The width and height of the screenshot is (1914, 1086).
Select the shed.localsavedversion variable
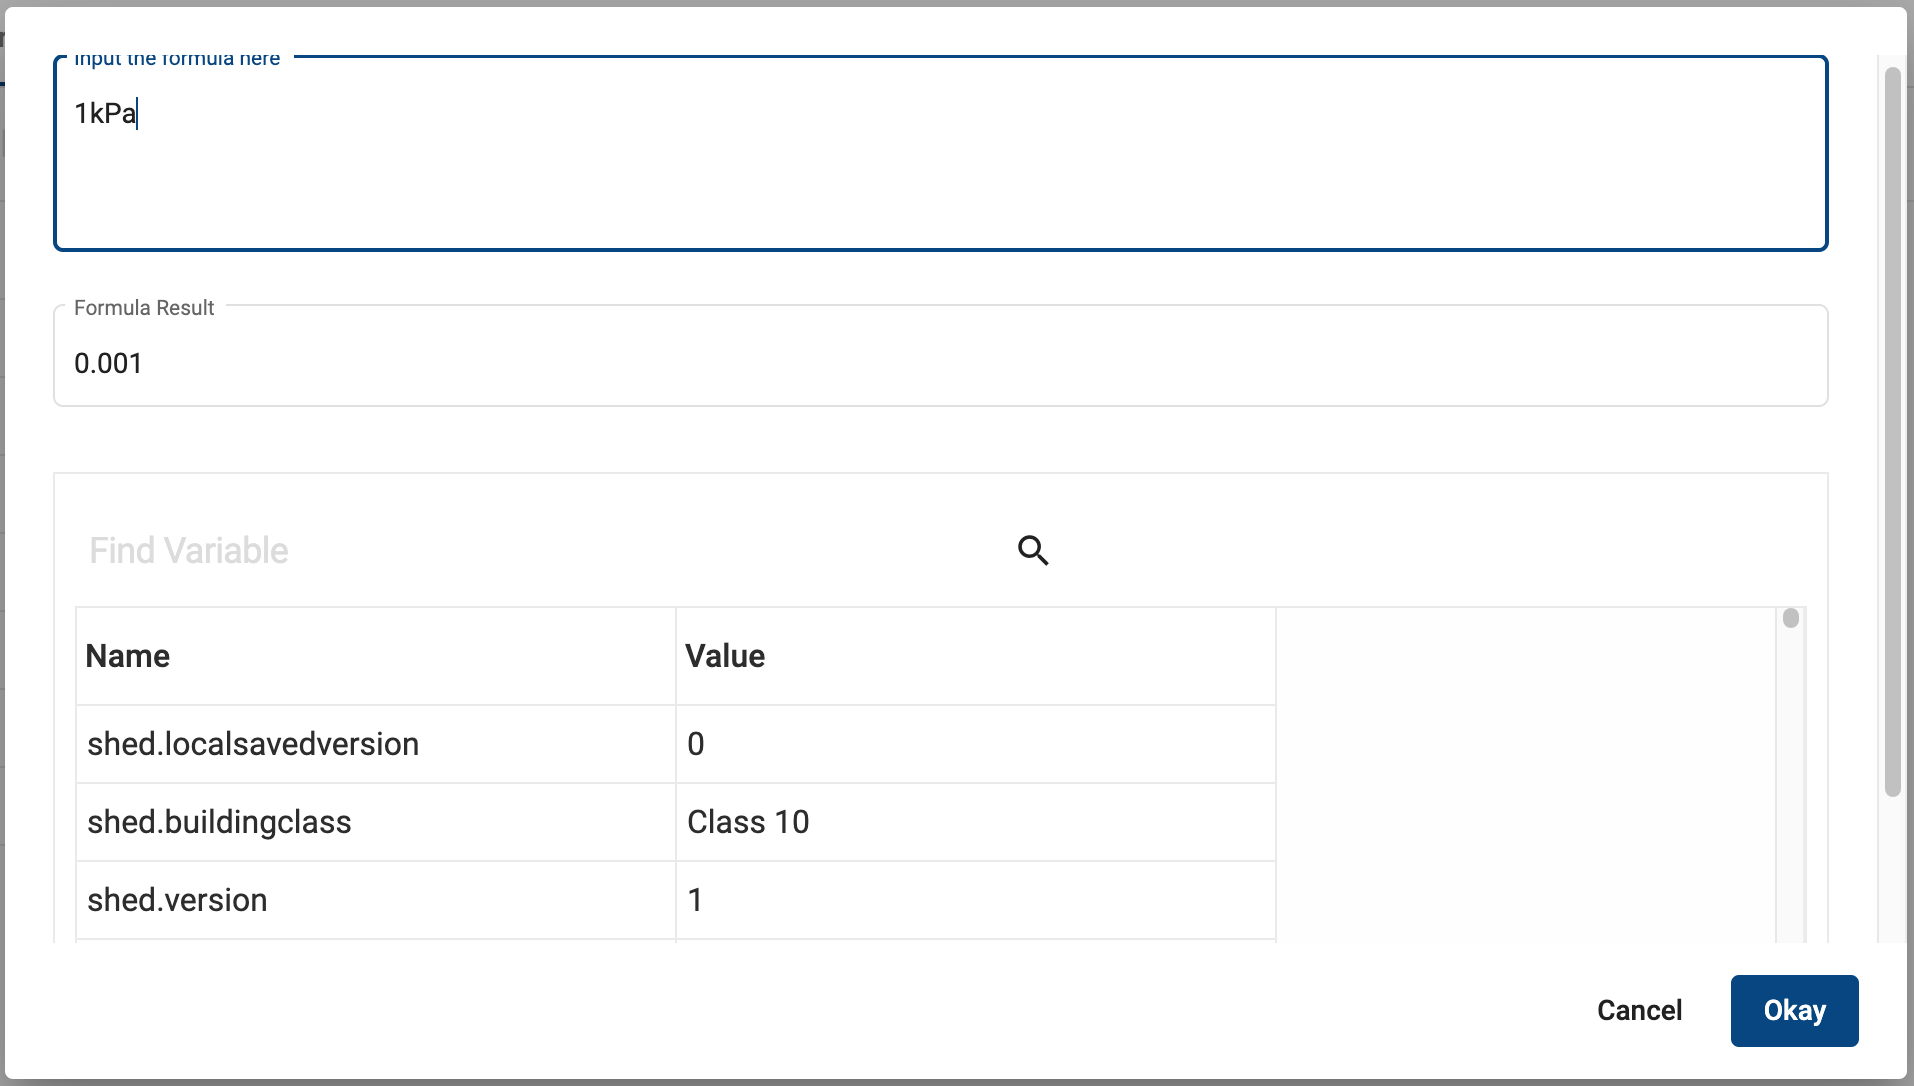[x=253, y=744]
